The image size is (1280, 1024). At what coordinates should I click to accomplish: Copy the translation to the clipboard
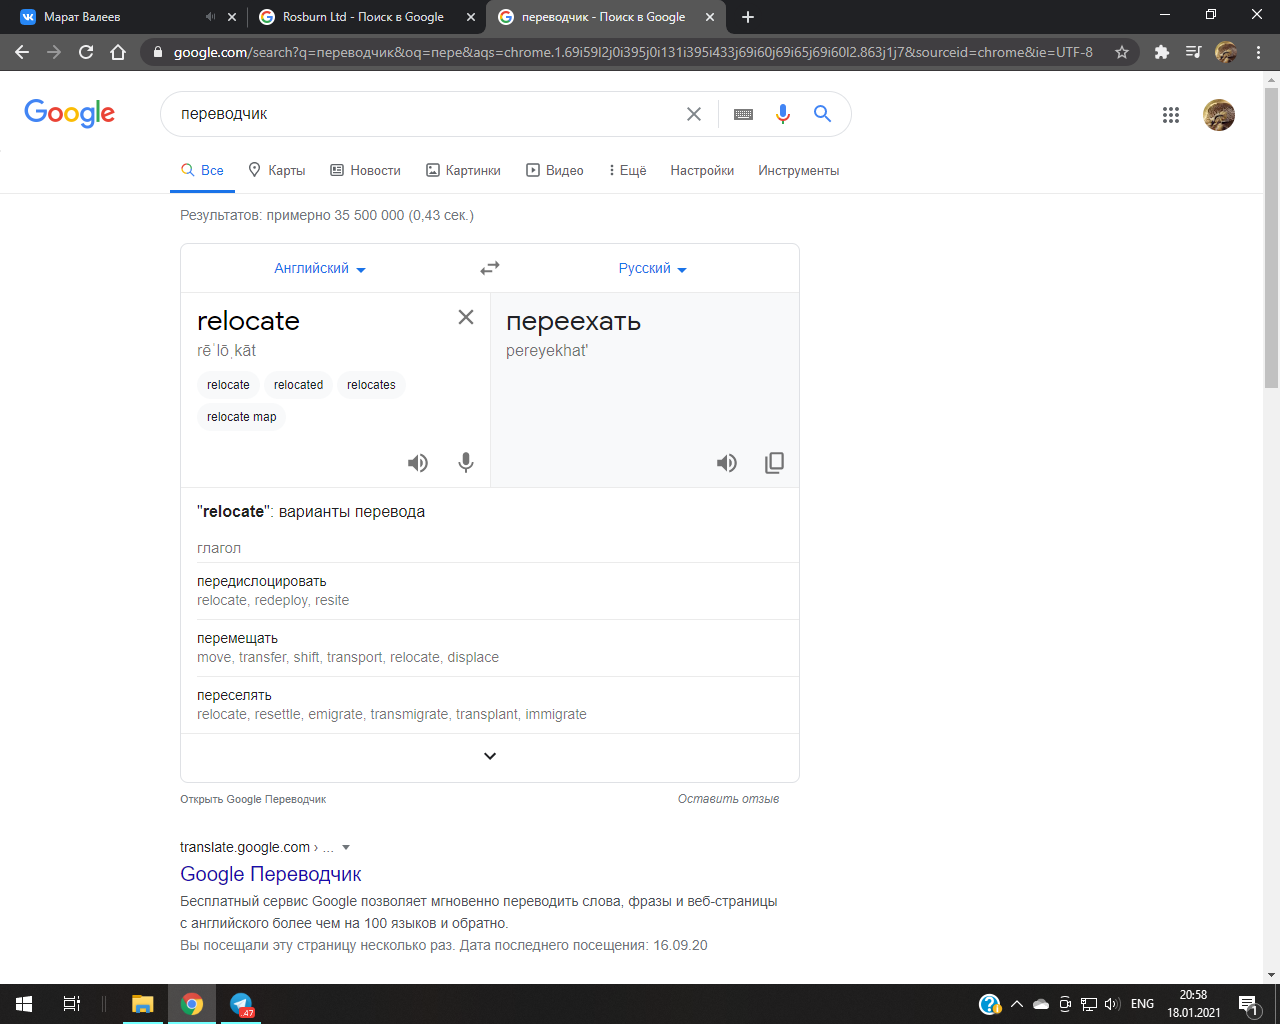774,463
